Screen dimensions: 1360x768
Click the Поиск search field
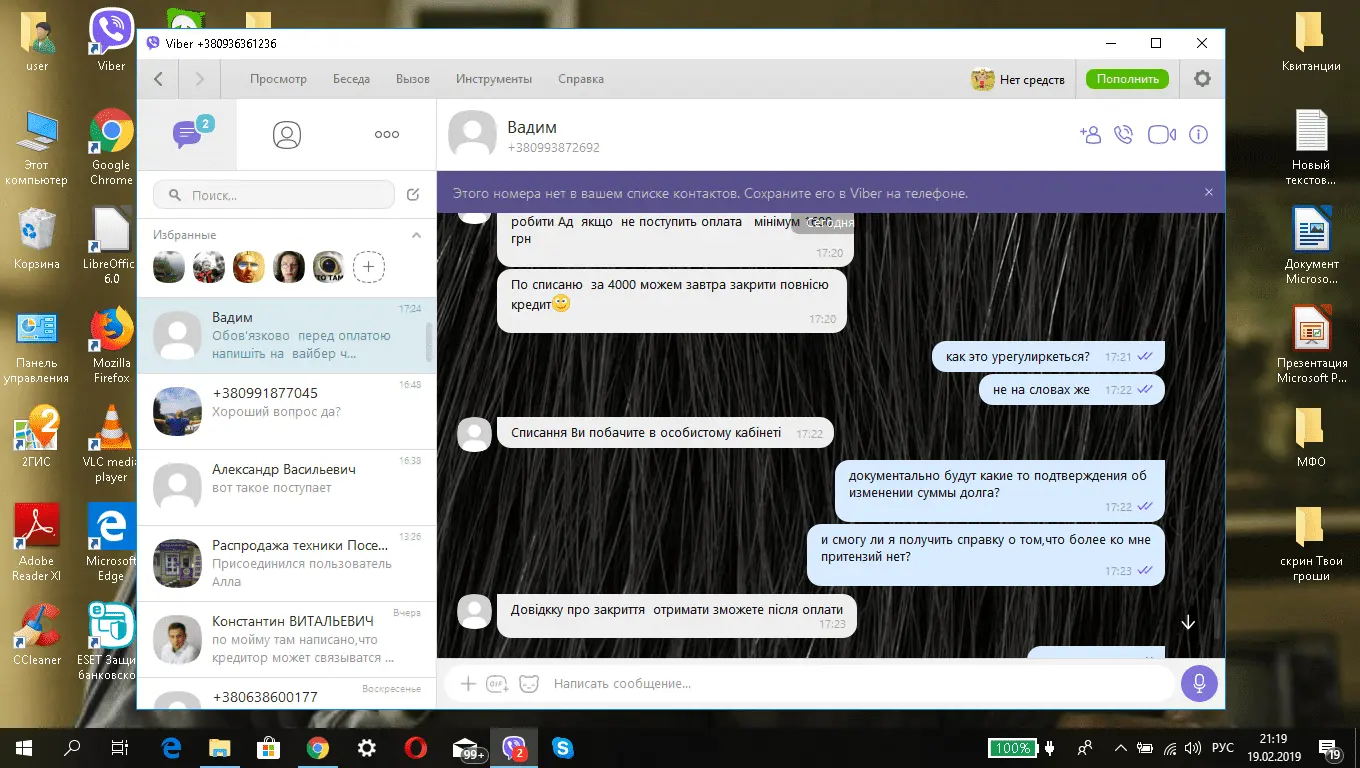coord(275,195)
